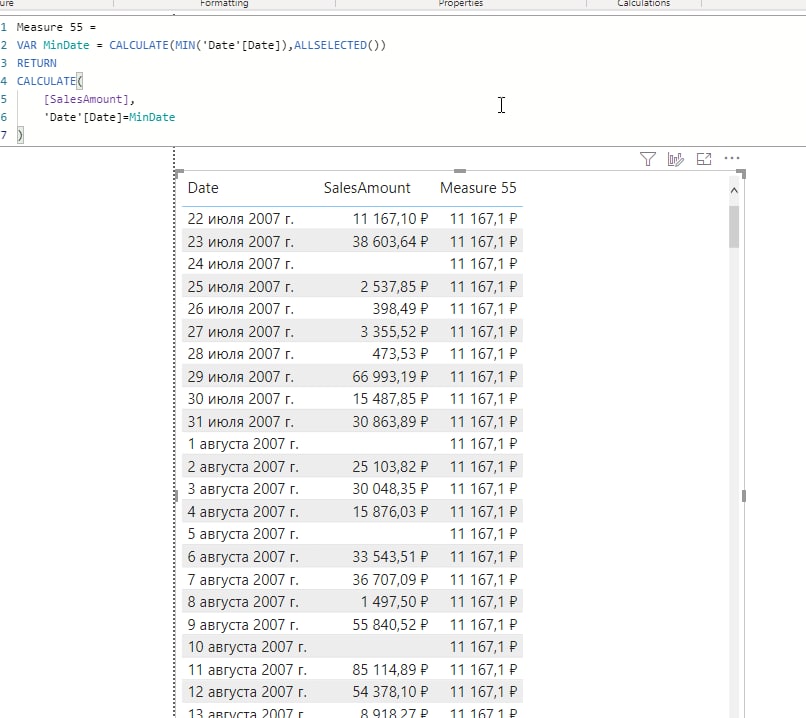The width and height of the screenshot is (806, 718).
Task: Select the '26 июля 2007 г.' date cell
Action: click(x=241, y=309)
